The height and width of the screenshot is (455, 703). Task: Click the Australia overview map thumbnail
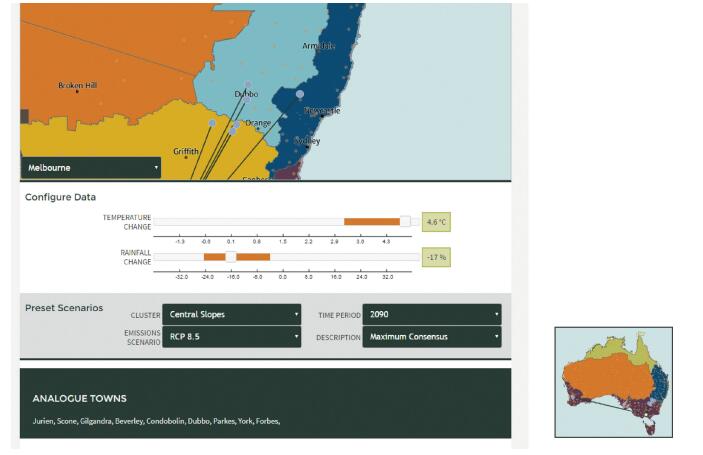pyautogui.click(x=613, y=382)
